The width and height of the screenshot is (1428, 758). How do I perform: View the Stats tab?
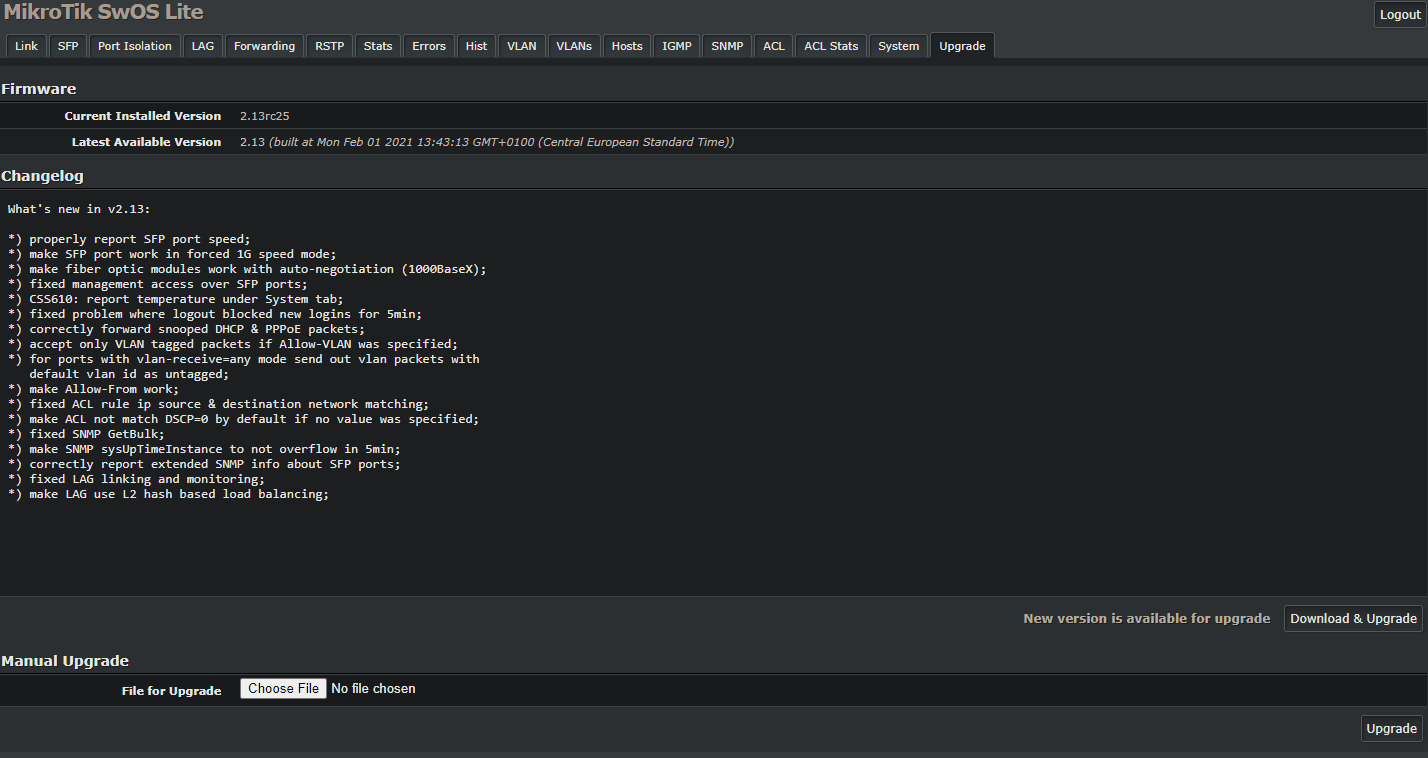(x=377, y=45)
